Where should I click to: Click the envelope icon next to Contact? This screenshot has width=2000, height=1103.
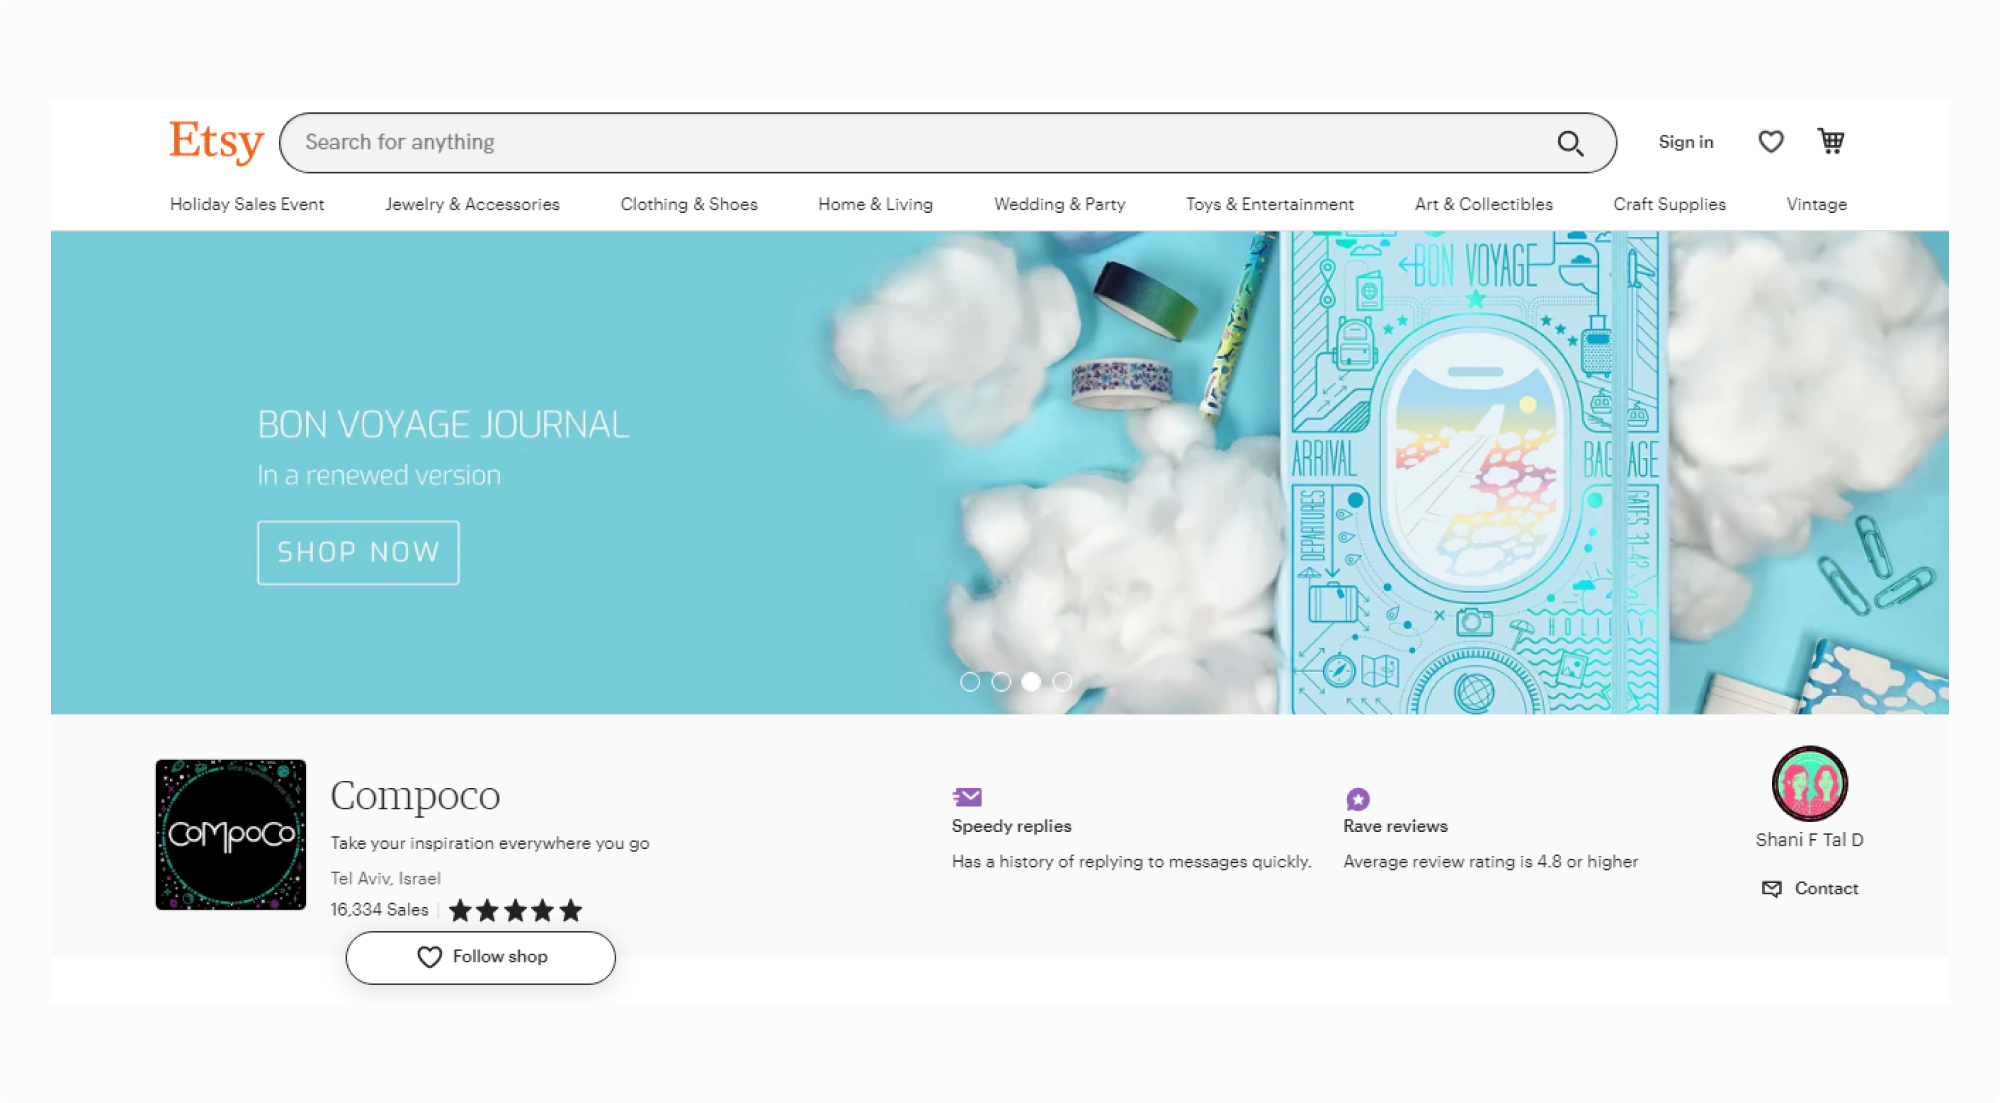click(1771, 888)
